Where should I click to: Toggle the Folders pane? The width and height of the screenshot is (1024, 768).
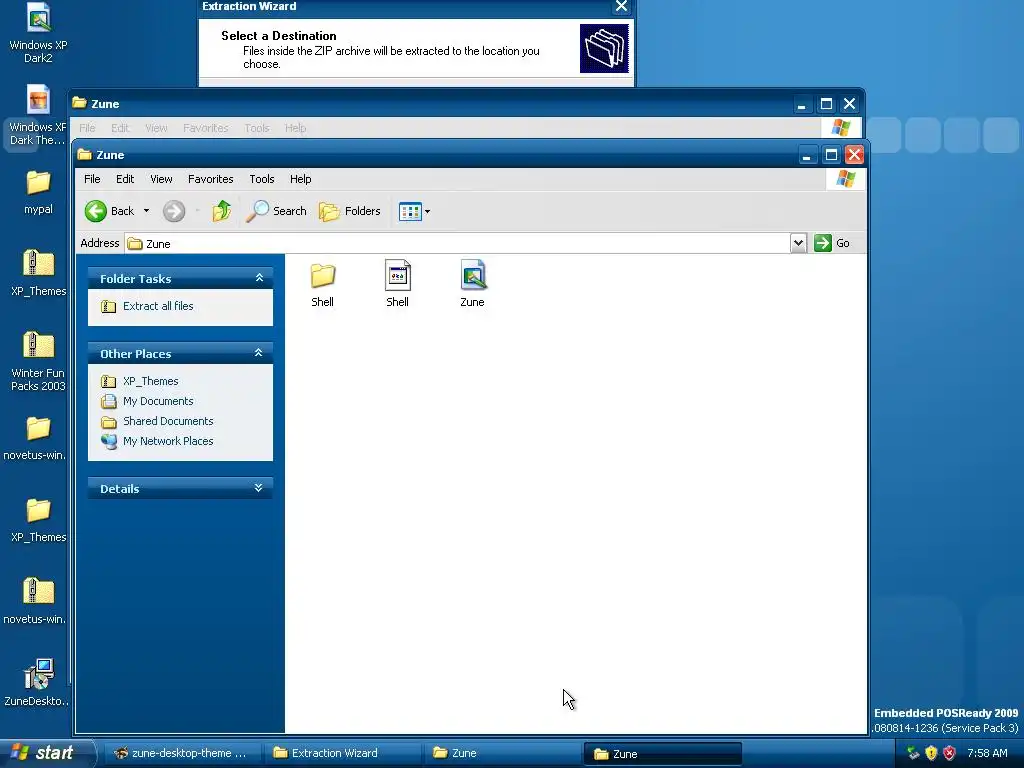pos(349,211)
